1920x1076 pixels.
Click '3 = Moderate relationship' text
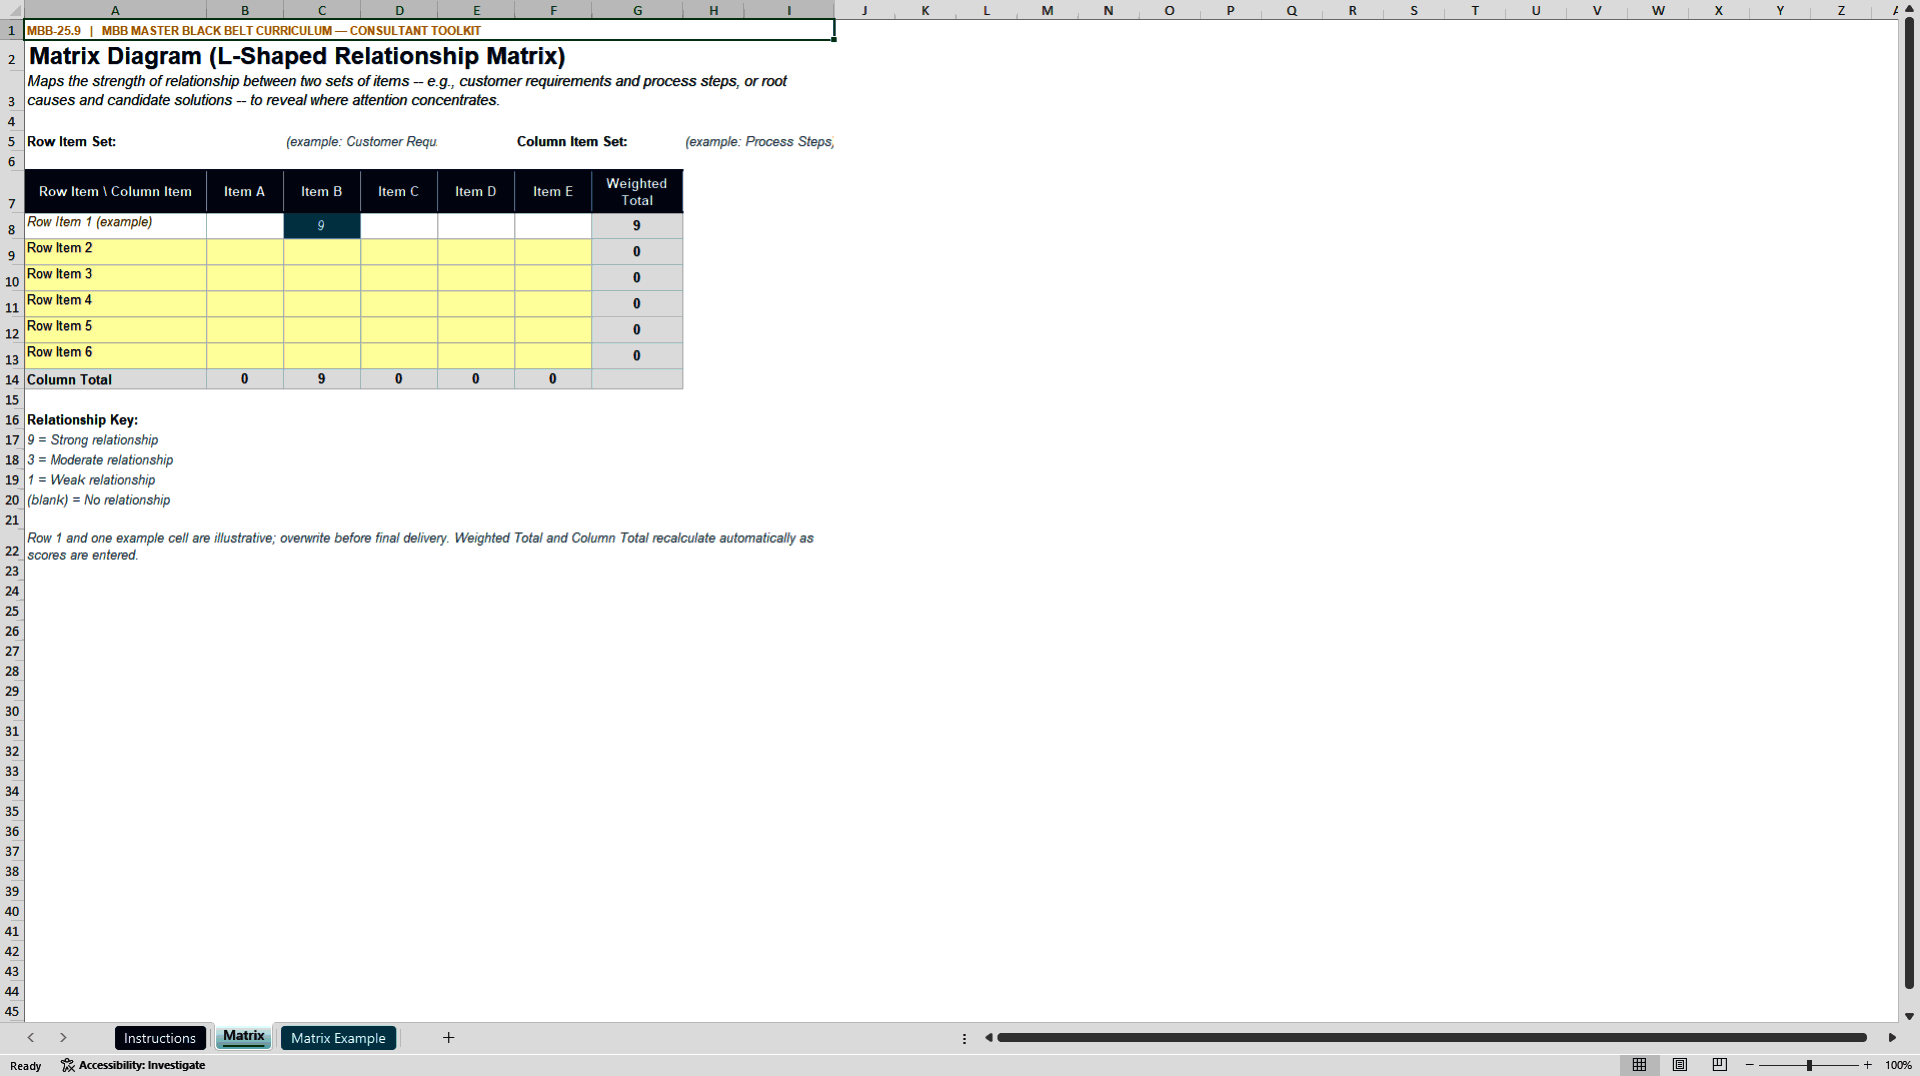pyautogui.click(x=100, y=460)
